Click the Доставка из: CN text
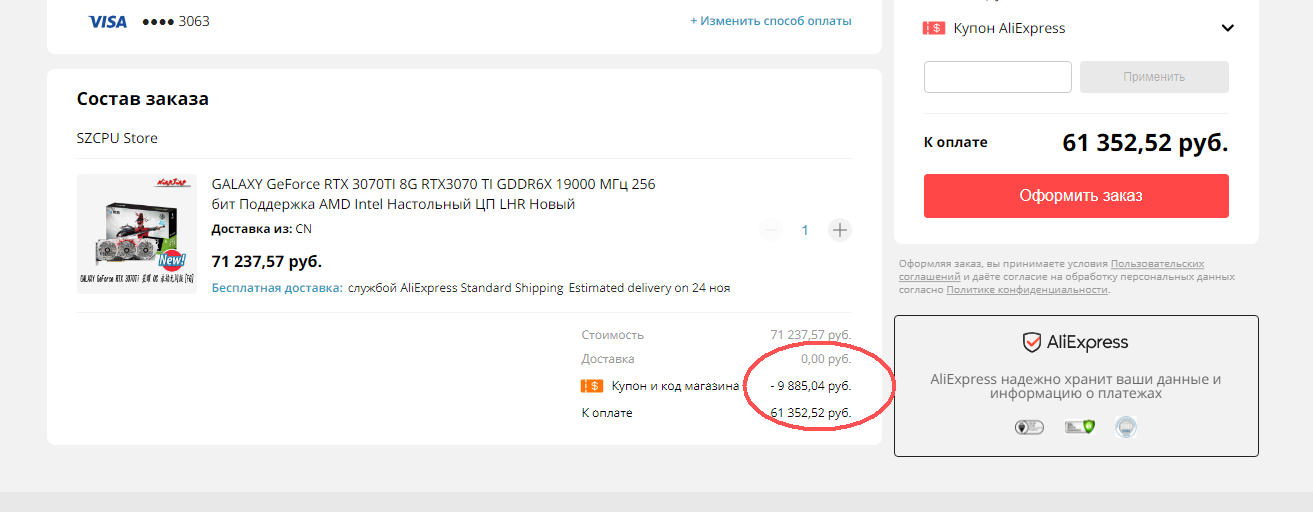The height and width of the screenshot is (512, 1313). [261, 229]
